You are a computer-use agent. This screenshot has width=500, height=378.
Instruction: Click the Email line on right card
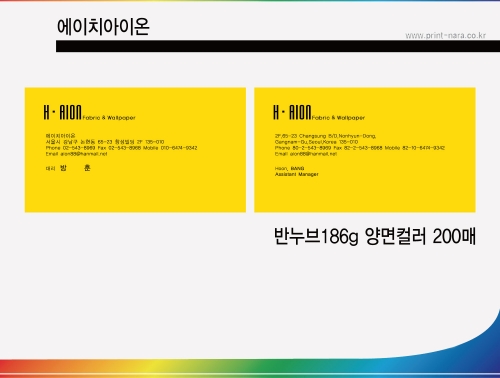click(x=306, y=154)
